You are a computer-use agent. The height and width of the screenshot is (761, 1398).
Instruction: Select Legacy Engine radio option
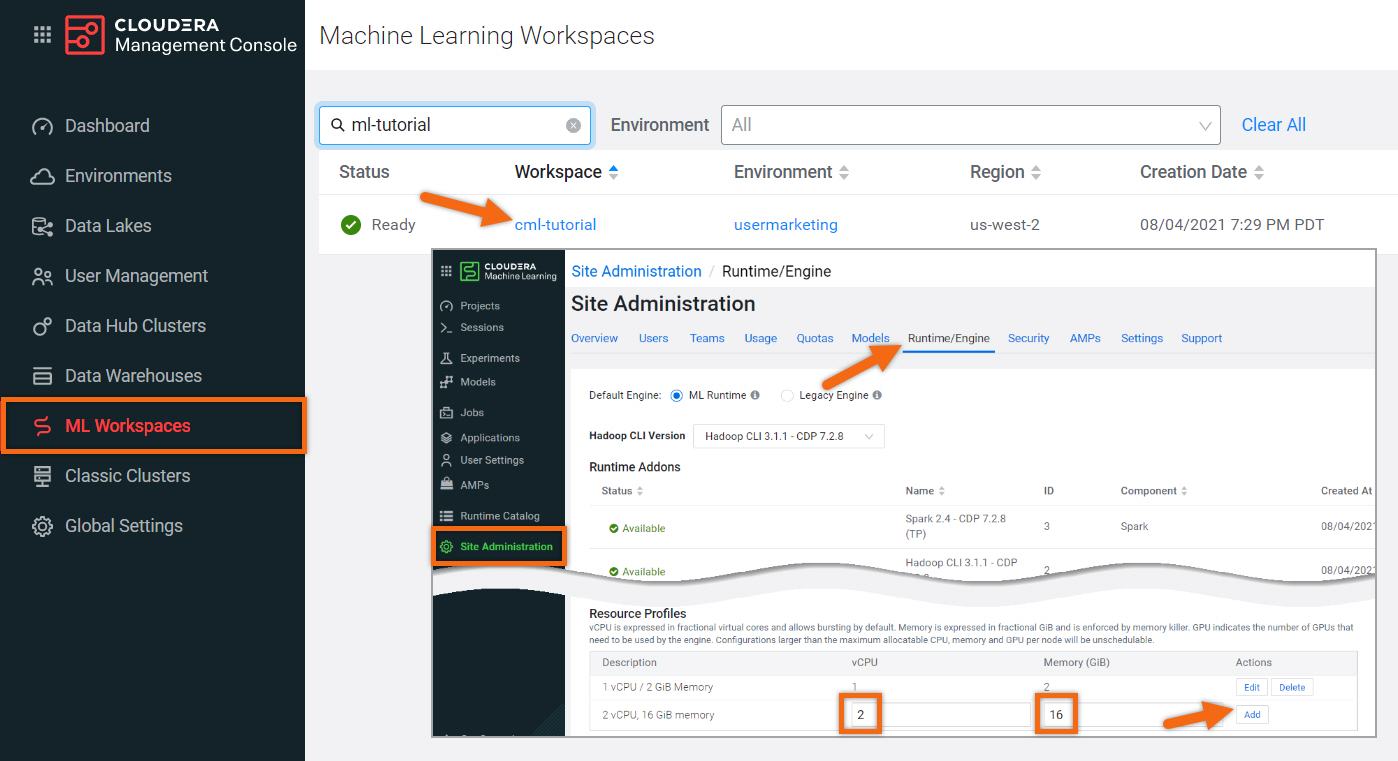click(787, 395)
